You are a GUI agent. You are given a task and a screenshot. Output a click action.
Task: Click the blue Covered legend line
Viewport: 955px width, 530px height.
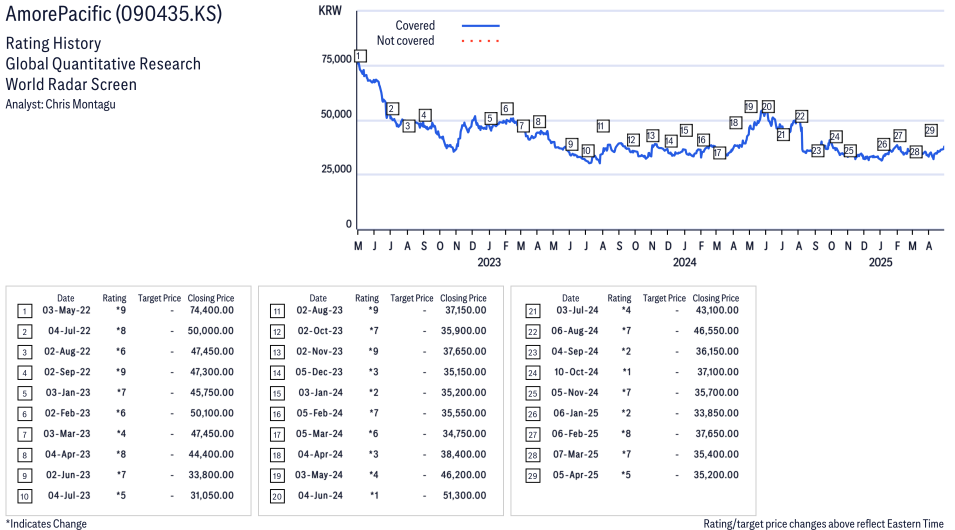(481, 26)
